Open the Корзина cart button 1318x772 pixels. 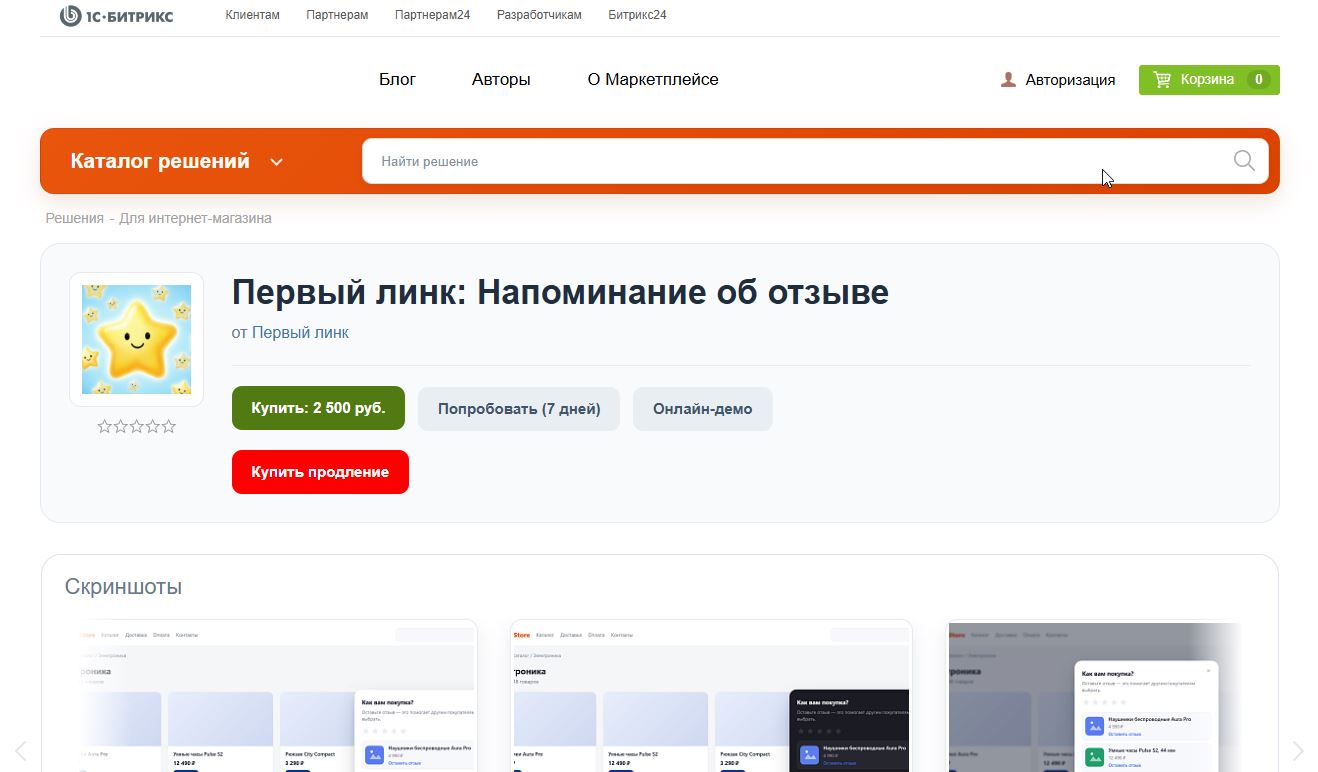point(1209,80)
